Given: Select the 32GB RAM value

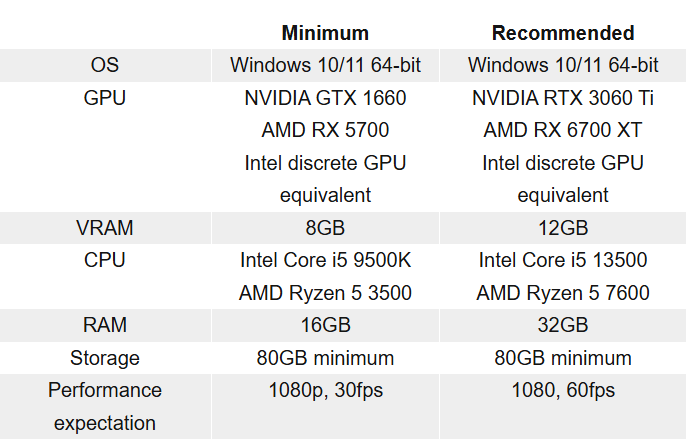Looking at the screenshot, I should 563,325.
